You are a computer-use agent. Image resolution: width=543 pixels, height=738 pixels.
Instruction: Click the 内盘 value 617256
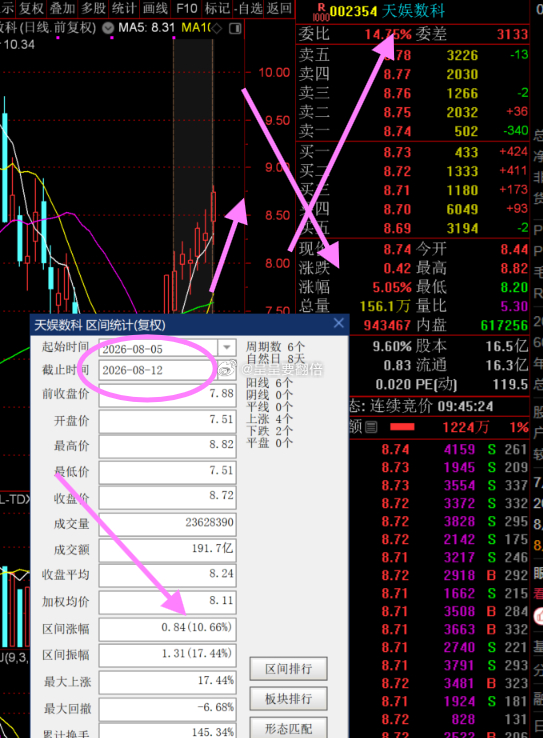[x=504, y=325]
